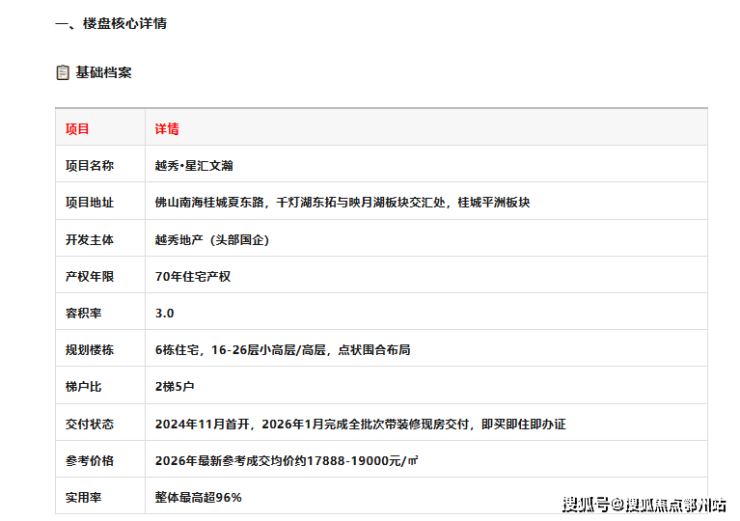
Task: Select the plot ratio value 3.0
Action: pyautogui.click(x=165, y=313)
